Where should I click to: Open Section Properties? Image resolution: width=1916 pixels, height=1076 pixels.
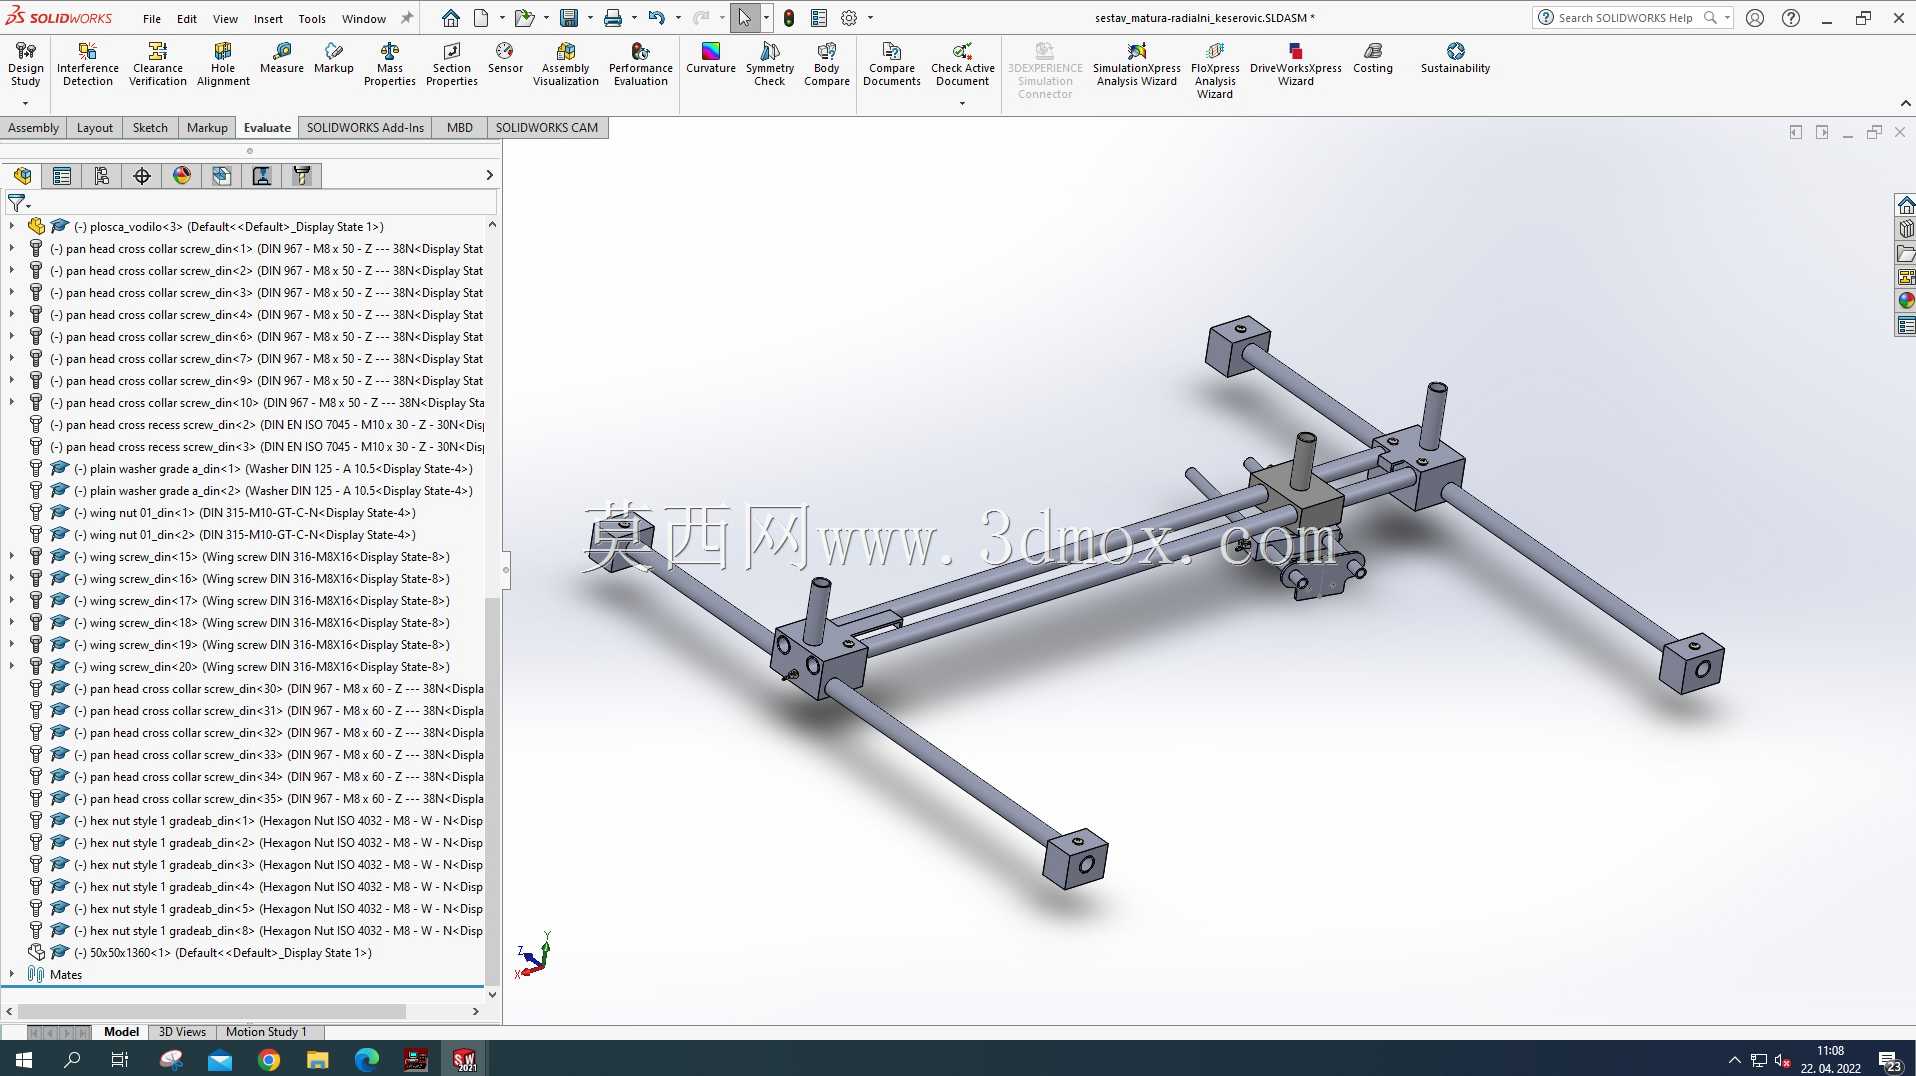pyautogui.click(x=452, y=65)
